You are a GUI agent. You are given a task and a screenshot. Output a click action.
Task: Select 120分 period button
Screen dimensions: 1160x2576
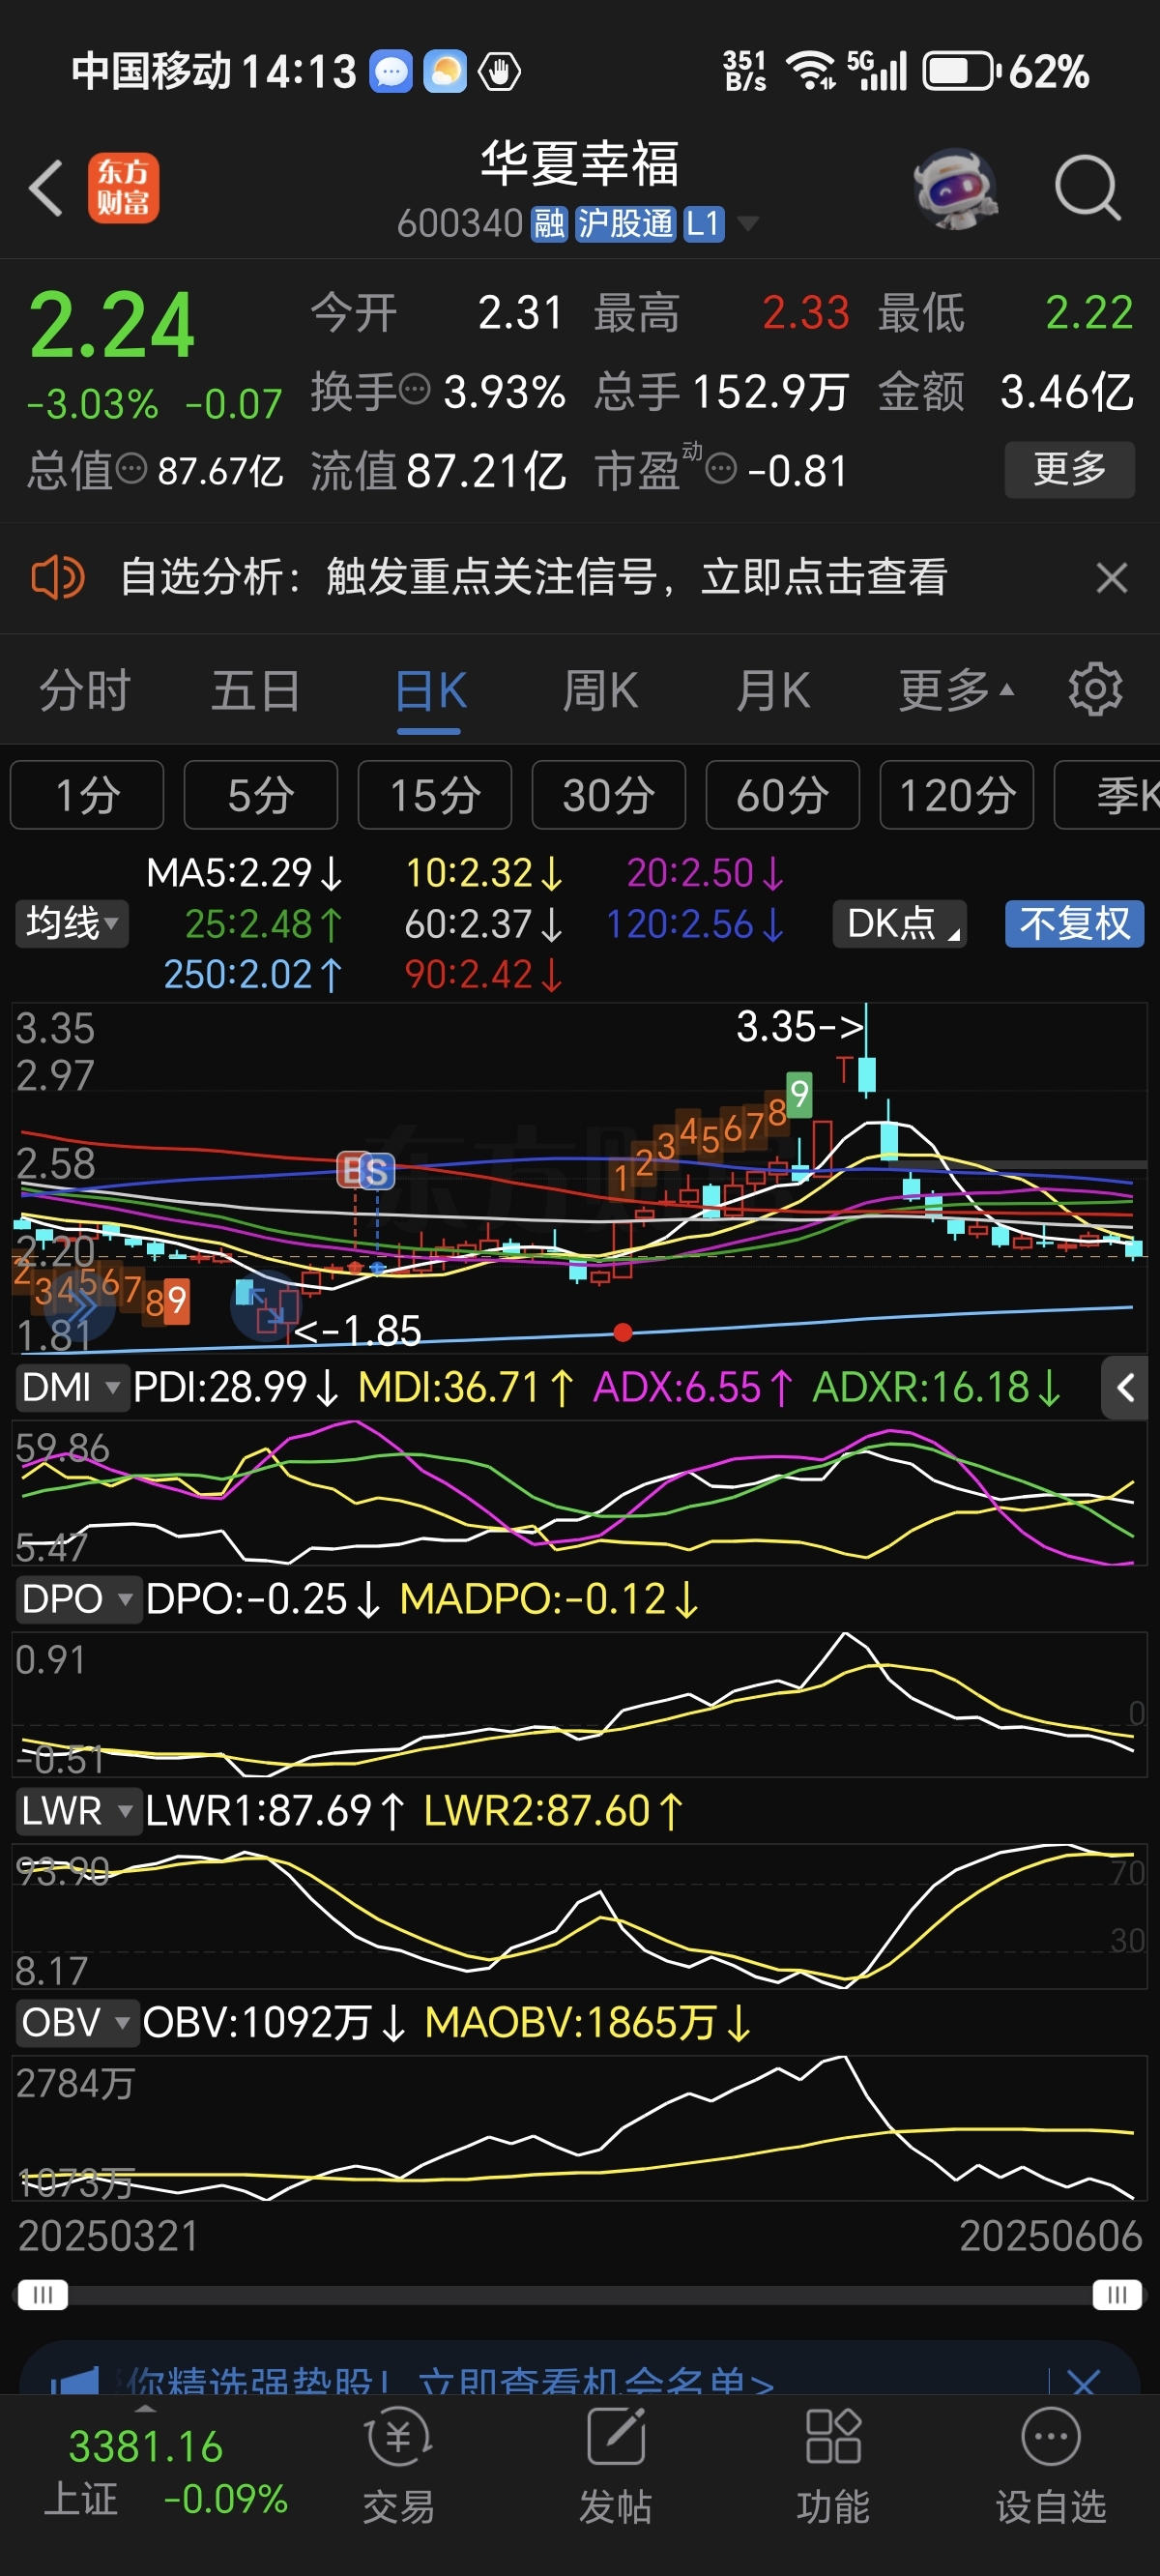point(957,795)
